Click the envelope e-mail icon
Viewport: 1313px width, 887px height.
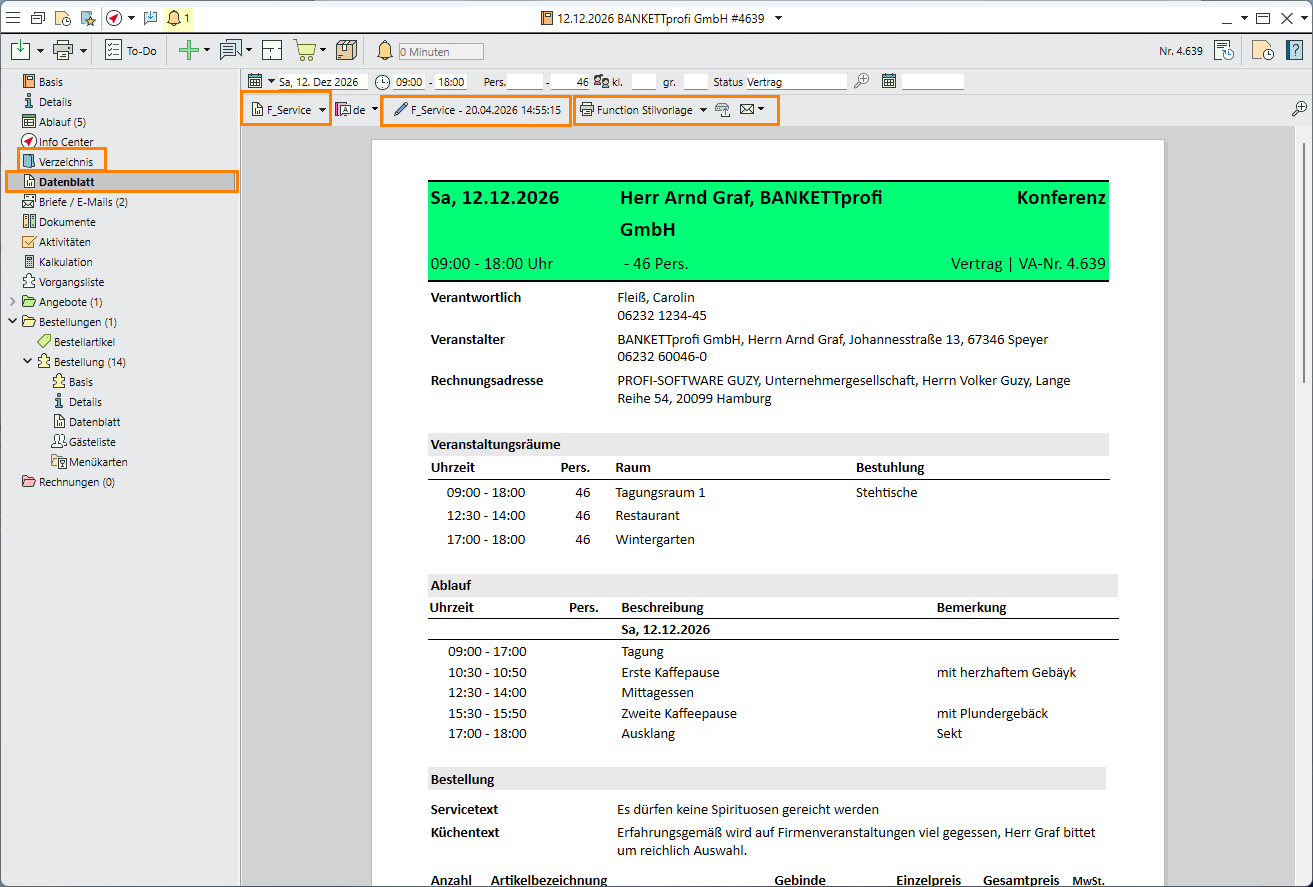click(x=747, y=110)
